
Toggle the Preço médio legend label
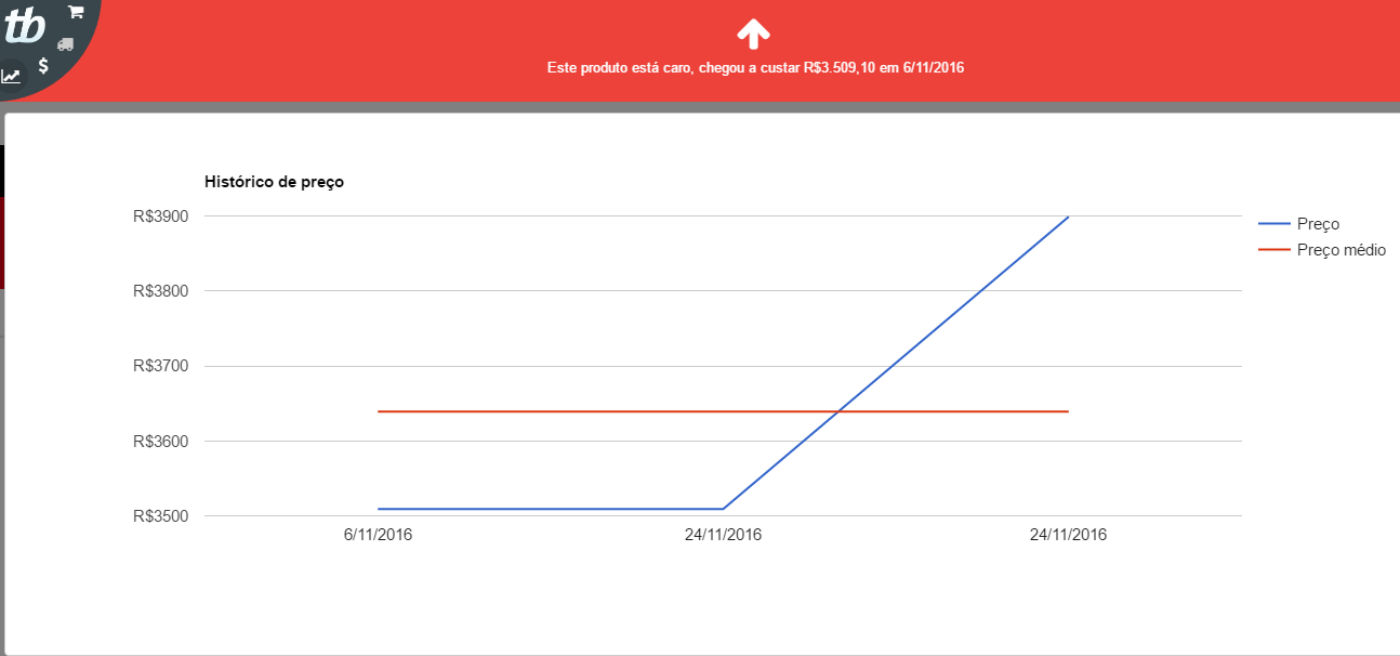[x=1341, y=250]
